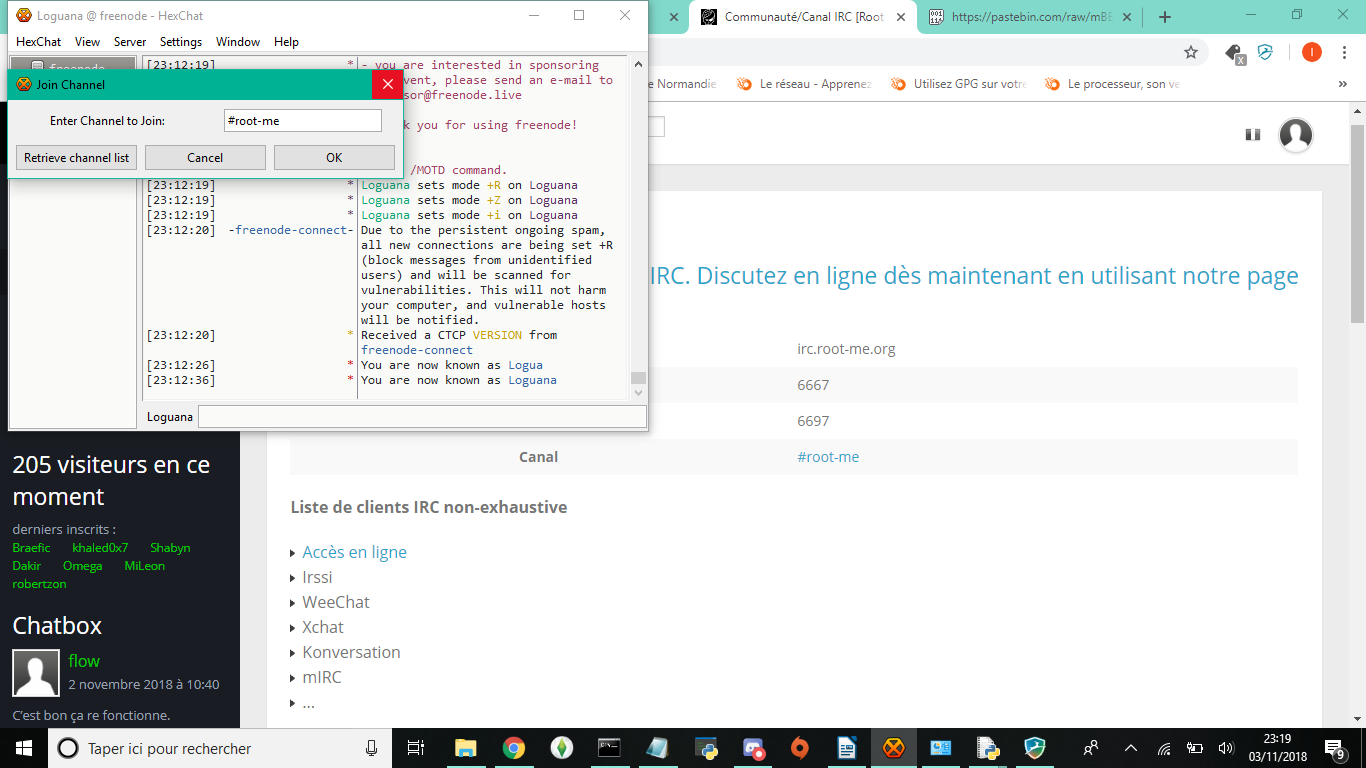Click member name Shabyn
The image size is (1366, 768).
click(170, 548)
